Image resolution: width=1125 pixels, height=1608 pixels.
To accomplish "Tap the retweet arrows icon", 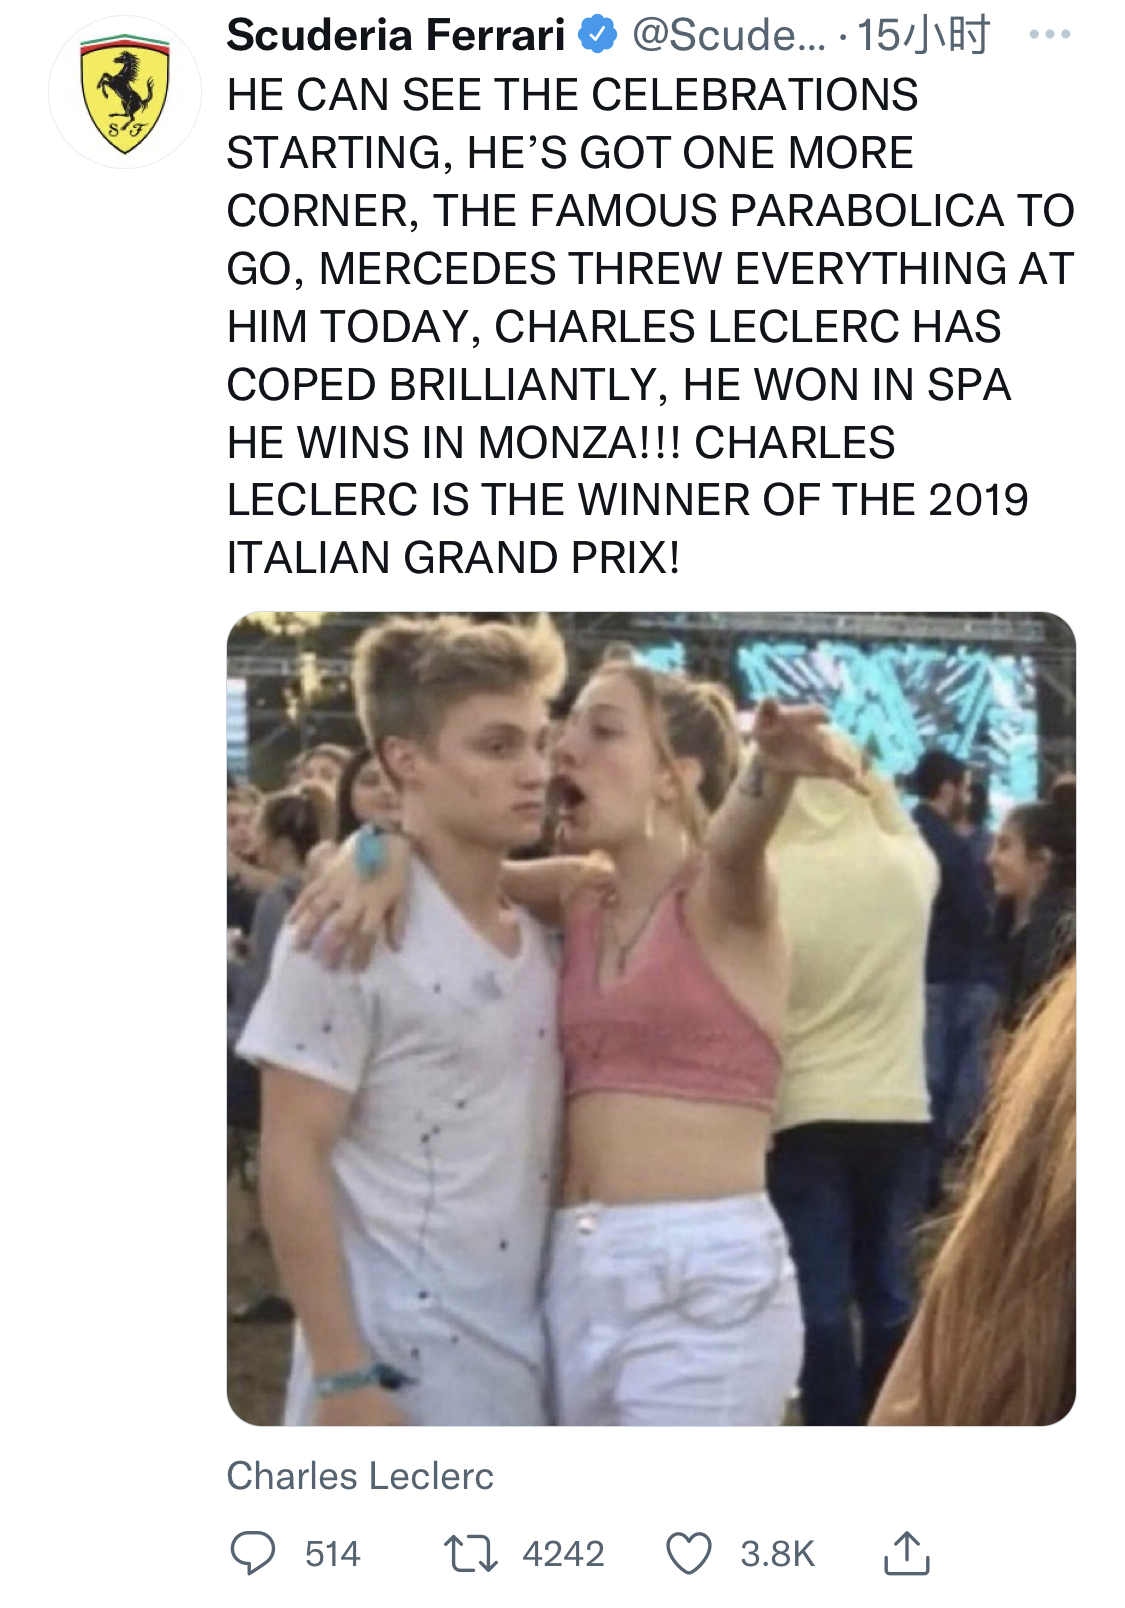I will point(471,1554).
